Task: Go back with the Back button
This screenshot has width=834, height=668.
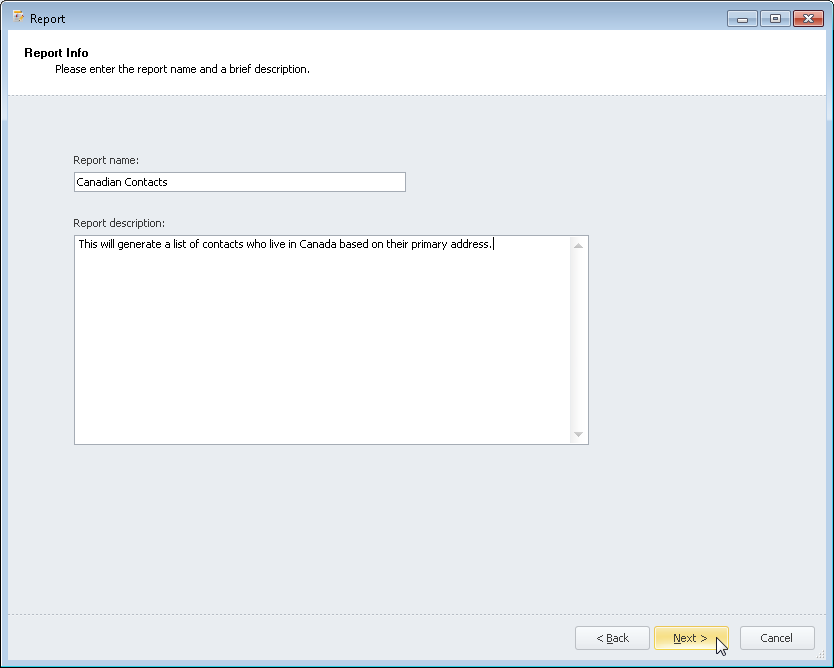Action: pyautogui.click(x=612, y=638)
